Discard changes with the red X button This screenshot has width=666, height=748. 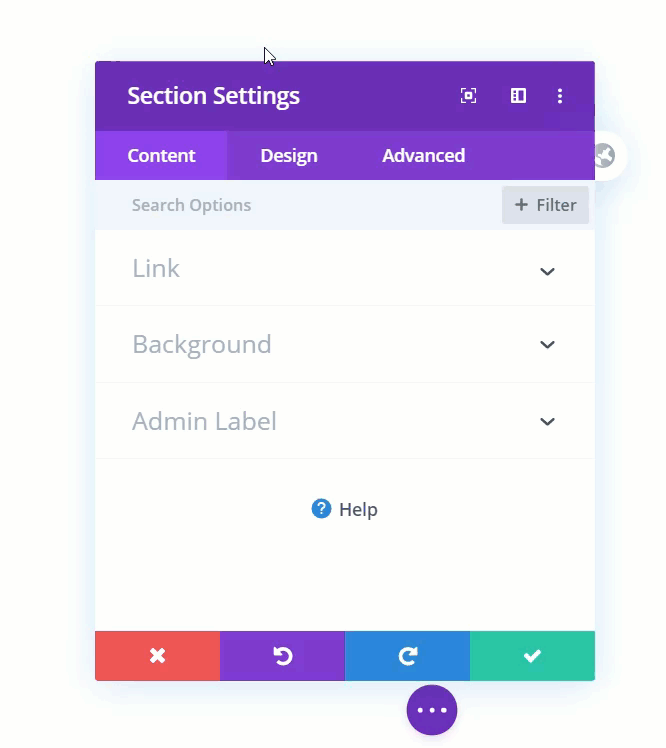click(157, 655)
